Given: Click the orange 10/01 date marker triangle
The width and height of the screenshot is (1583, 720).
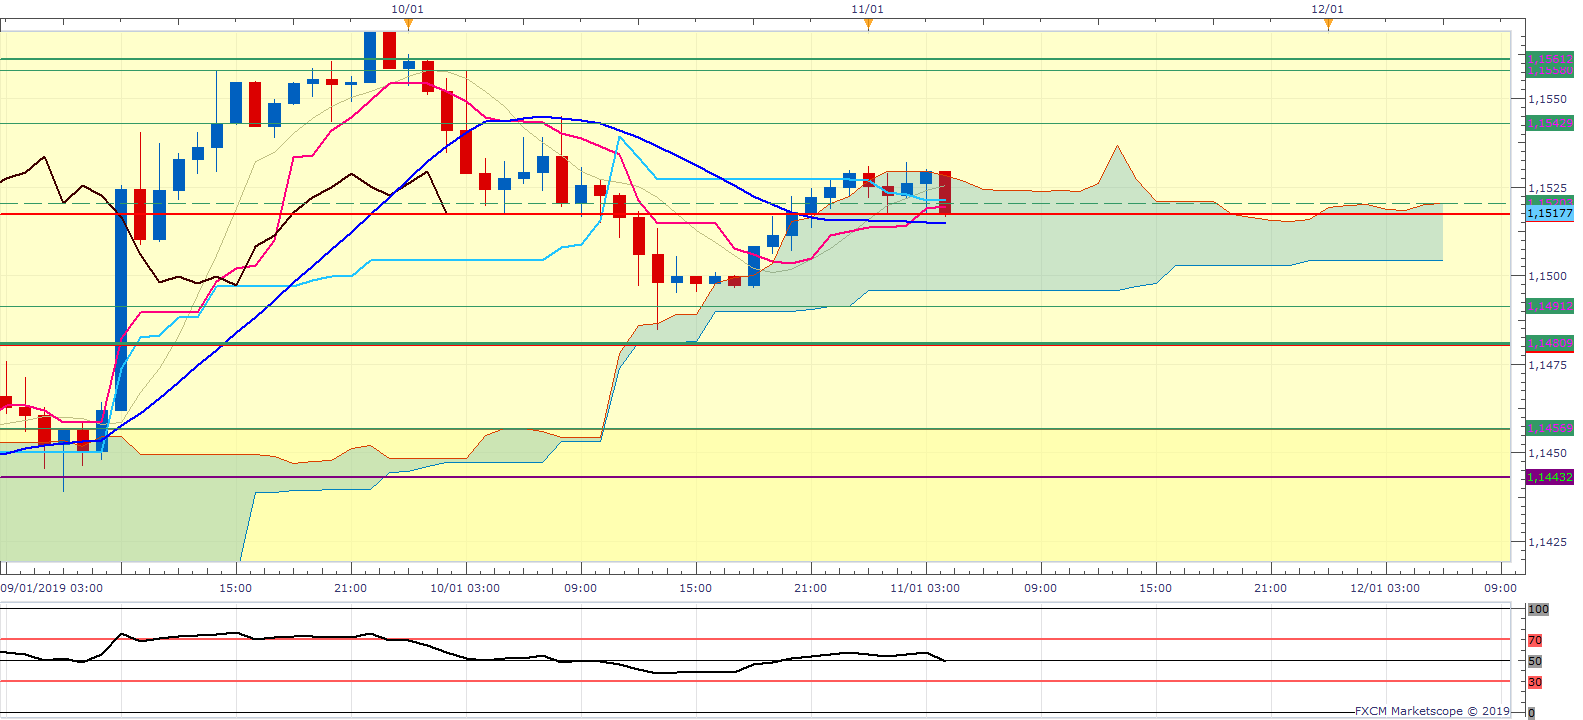Looking at the screenshot, I should 407,25.
